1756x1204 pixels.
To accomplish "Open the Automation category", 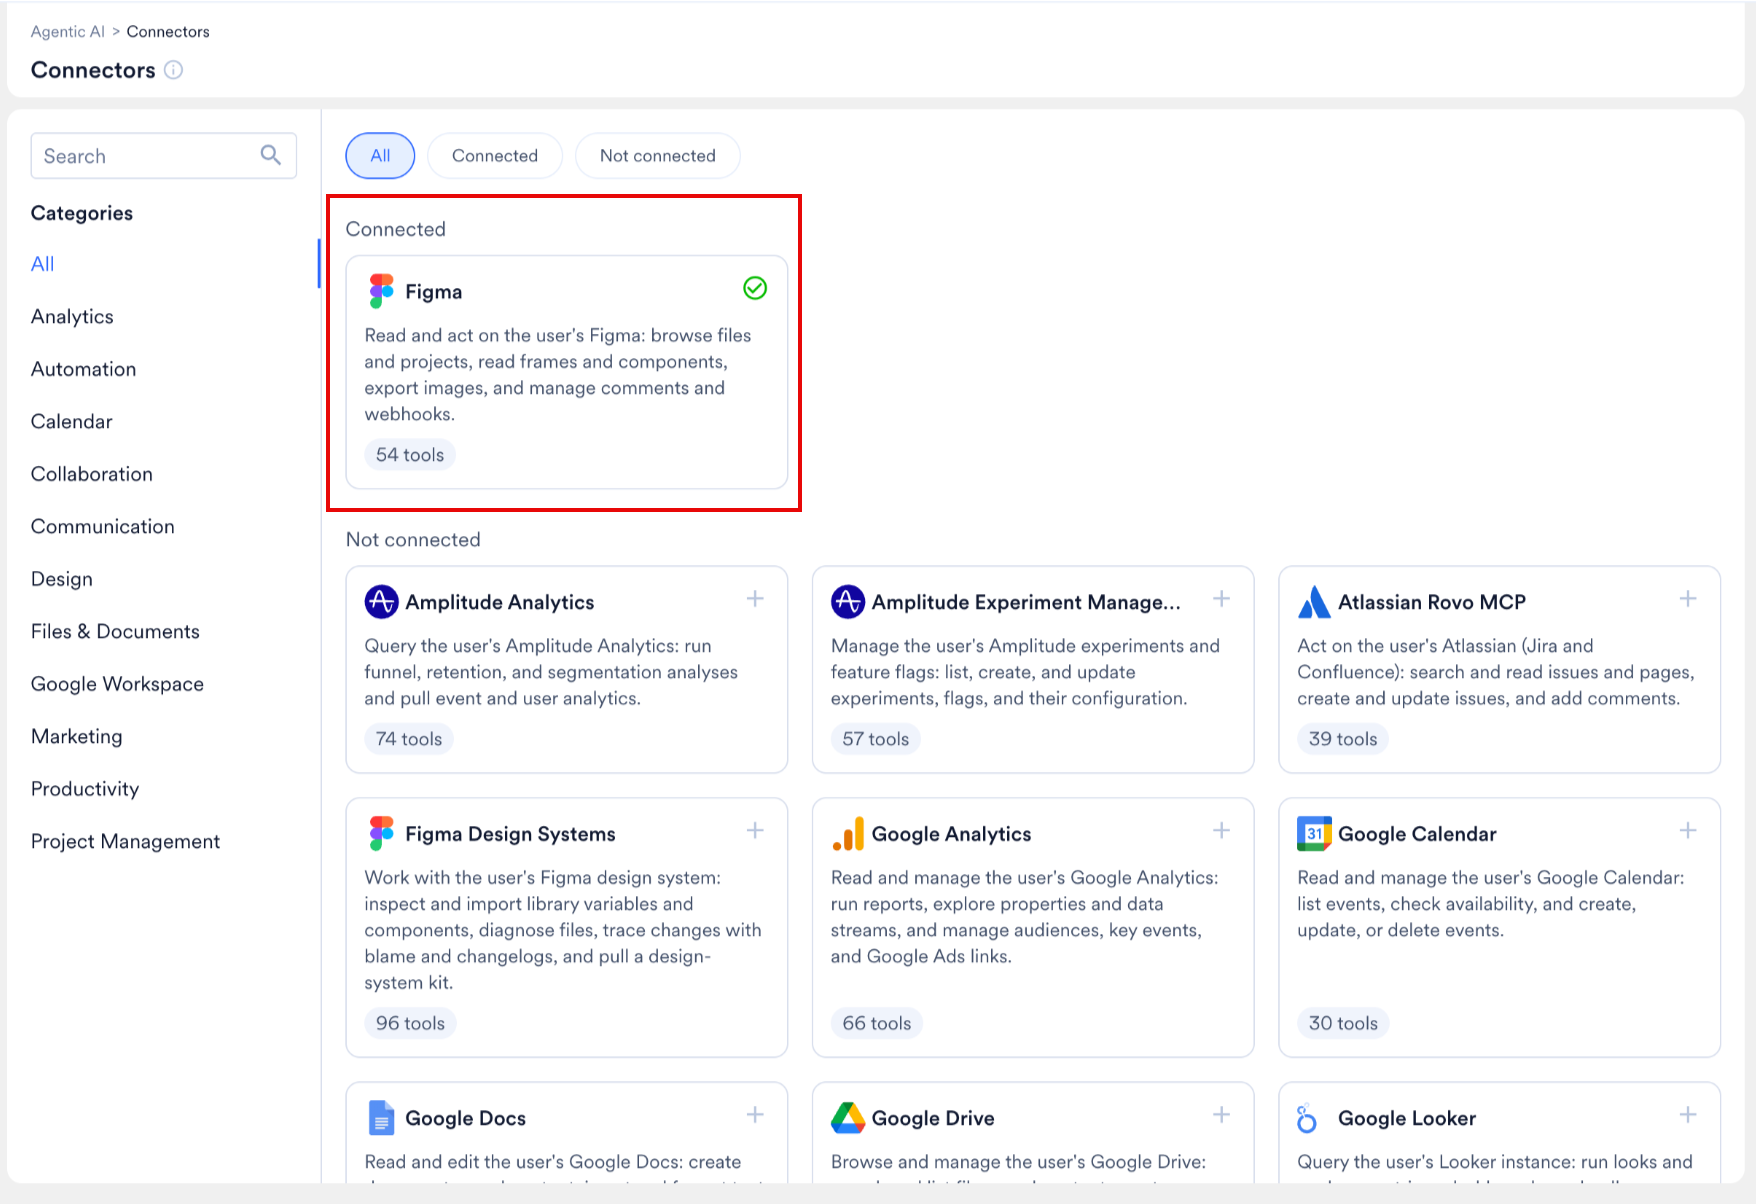I will [x=84, y=369].
